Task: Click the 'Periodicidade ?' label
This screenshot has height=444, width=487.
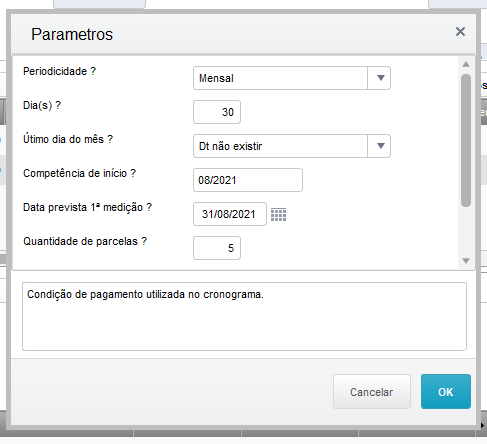Action: pos(59,71)
